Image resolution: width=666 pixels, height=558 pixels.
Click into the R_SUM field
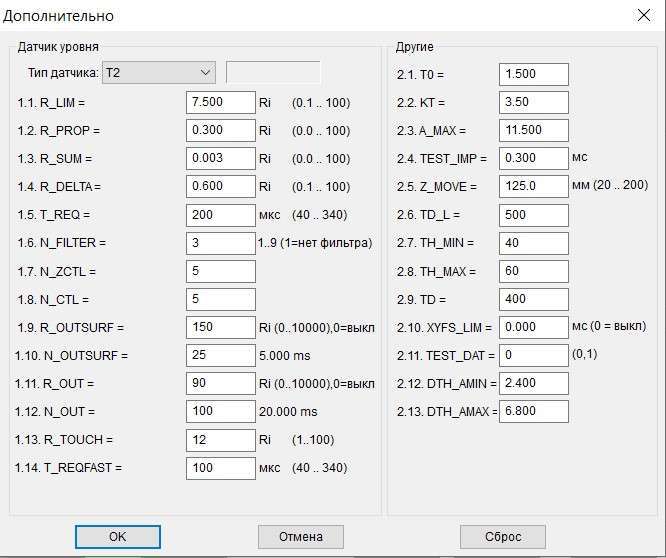point(220,158)
